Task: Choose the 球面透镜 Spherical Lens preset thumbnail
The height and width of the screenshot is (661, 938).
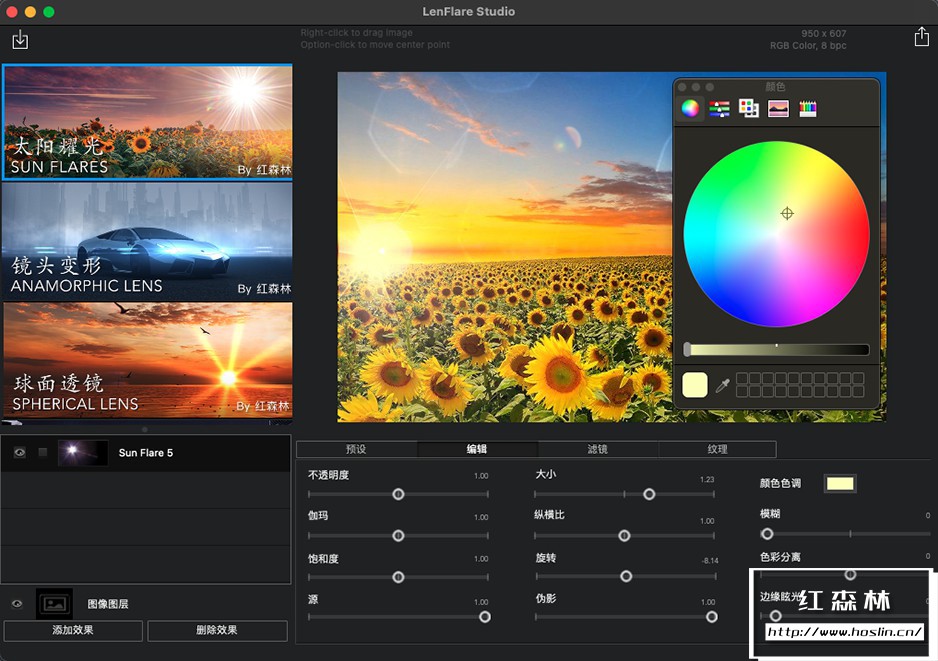Action: pyautogui.click(x=147, y=358)
